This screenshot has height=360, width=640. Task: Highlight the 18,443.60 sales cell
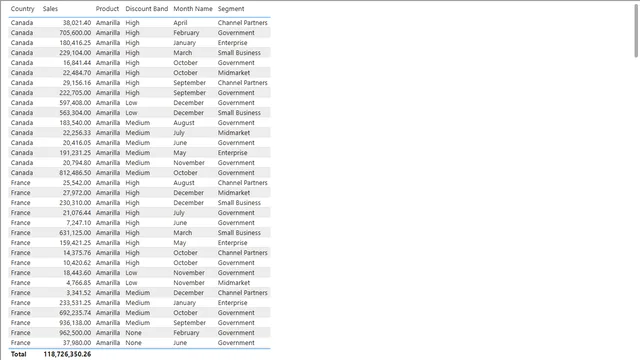pyautogui.click(x=77, y=273)
